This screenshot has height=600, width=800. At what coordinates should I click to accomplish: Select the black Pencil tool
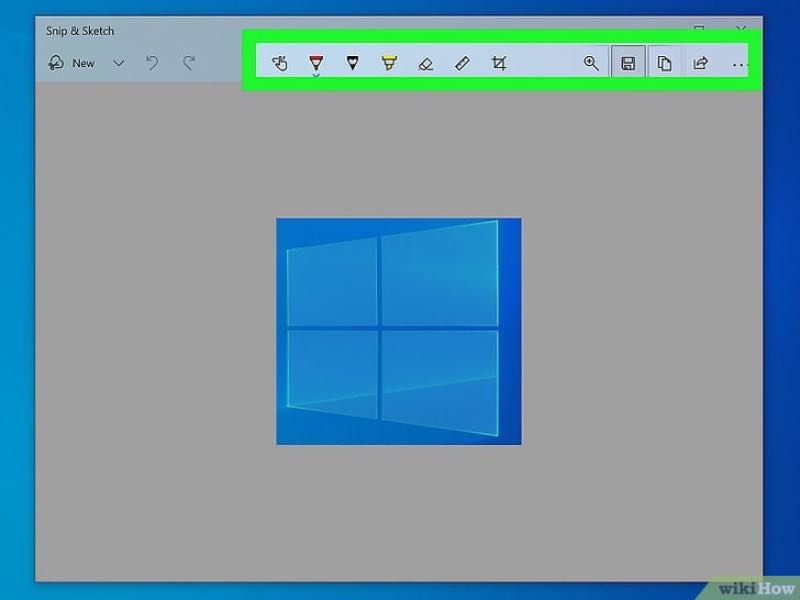click(x=353, y=63)
